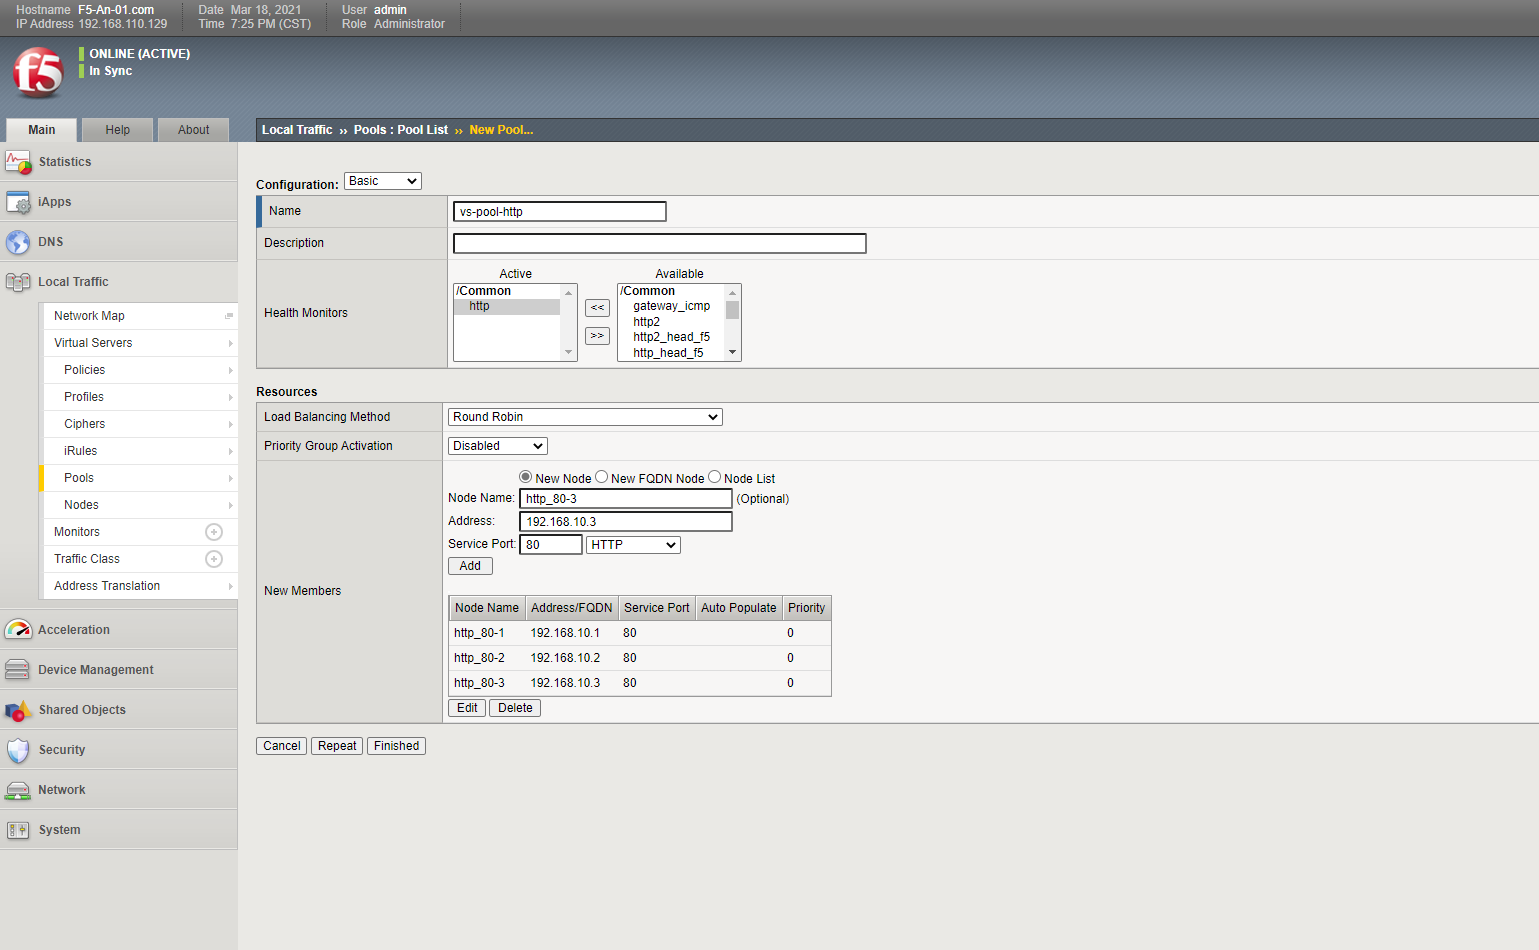The height and width of the screenshot is (950, 1539).
Task: Open the Load Balancing Method dropdown
Action: click(584, 417)
